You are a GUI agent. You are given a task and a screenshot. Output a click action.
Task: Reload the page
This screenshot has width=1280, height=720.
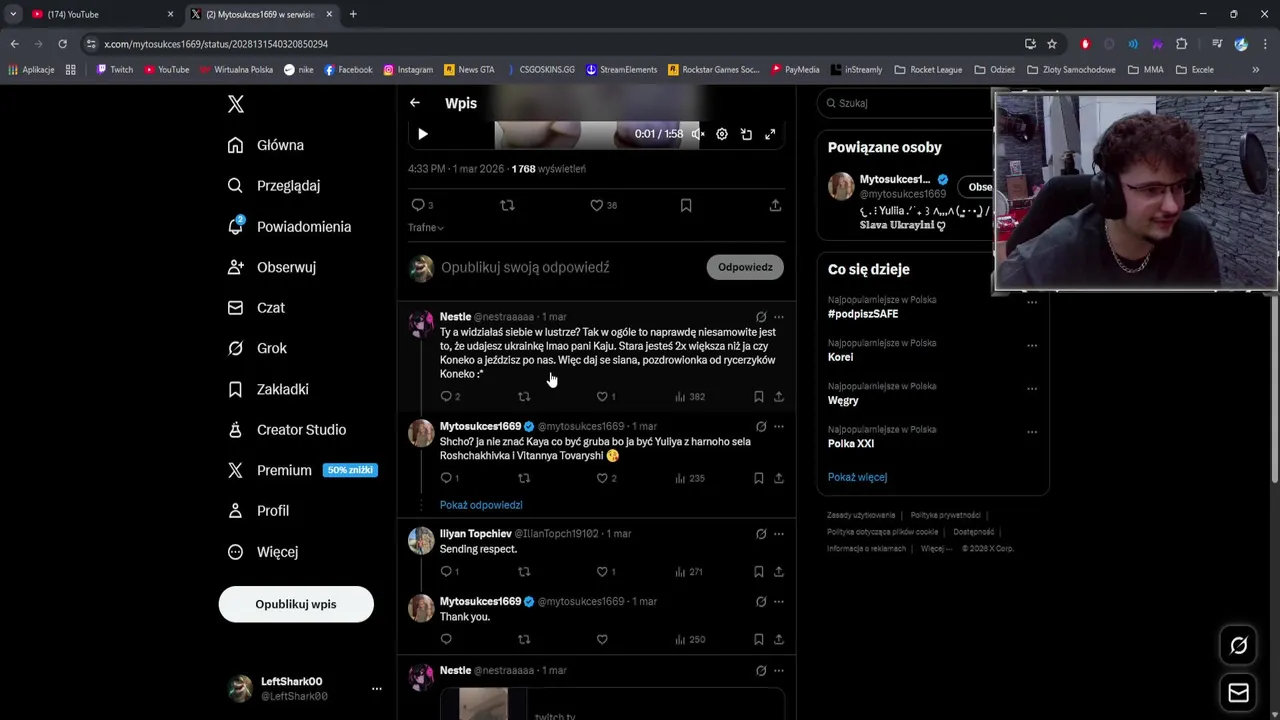coord(62,44)
